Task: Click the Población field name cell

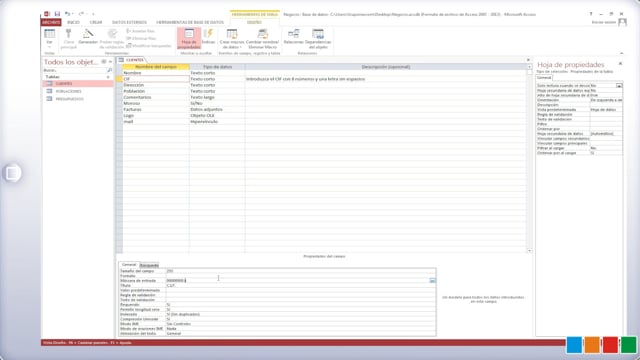Action: click(156, 91)
